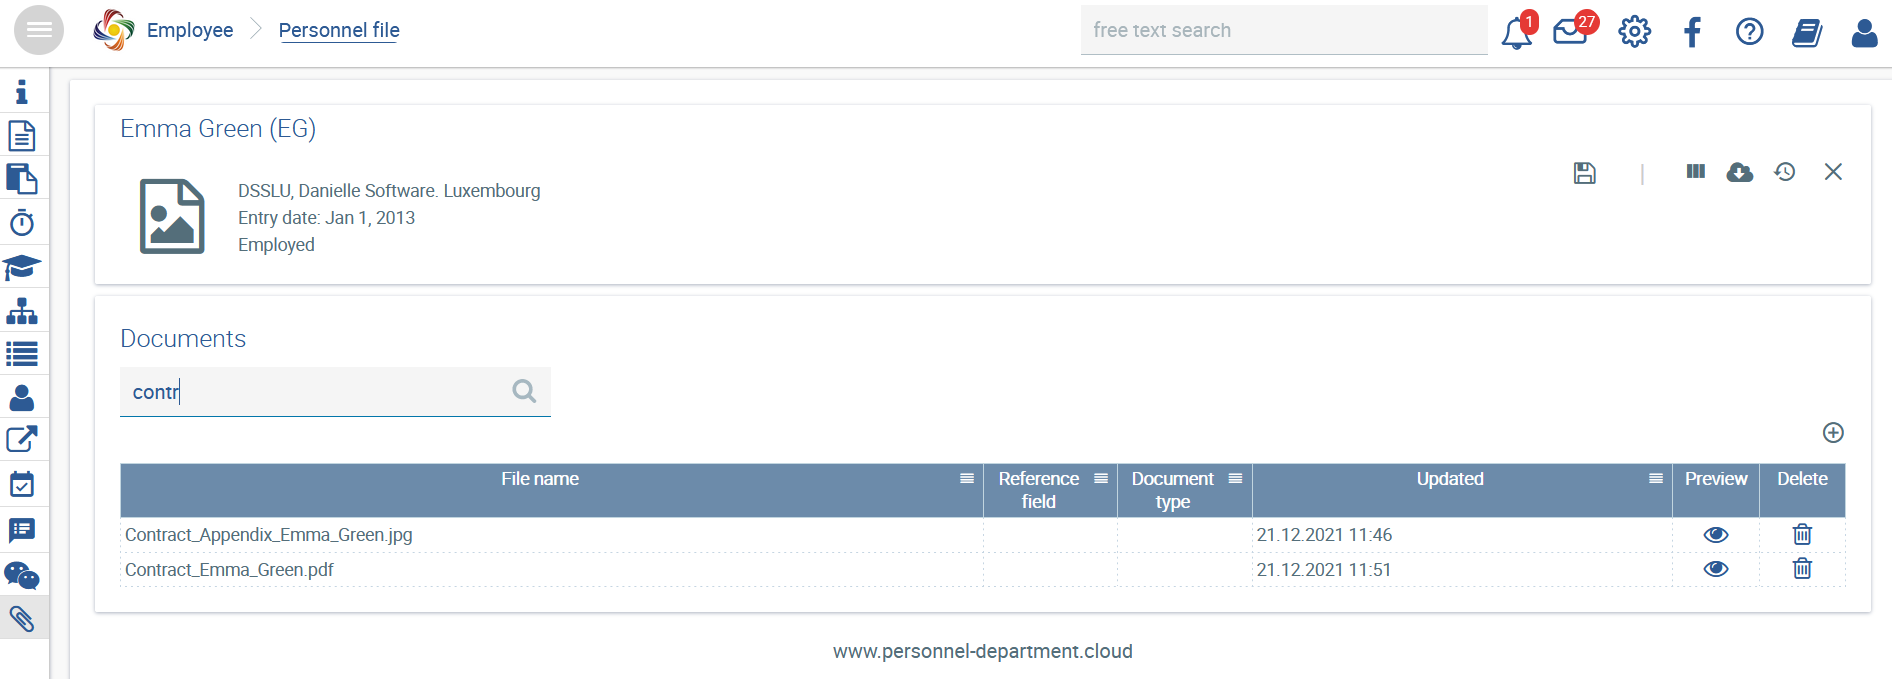Select Contract_Appendix_Emma_Green.jpg file name
1892x679 pixels.
pyautogui.click(x=268, y=535)
